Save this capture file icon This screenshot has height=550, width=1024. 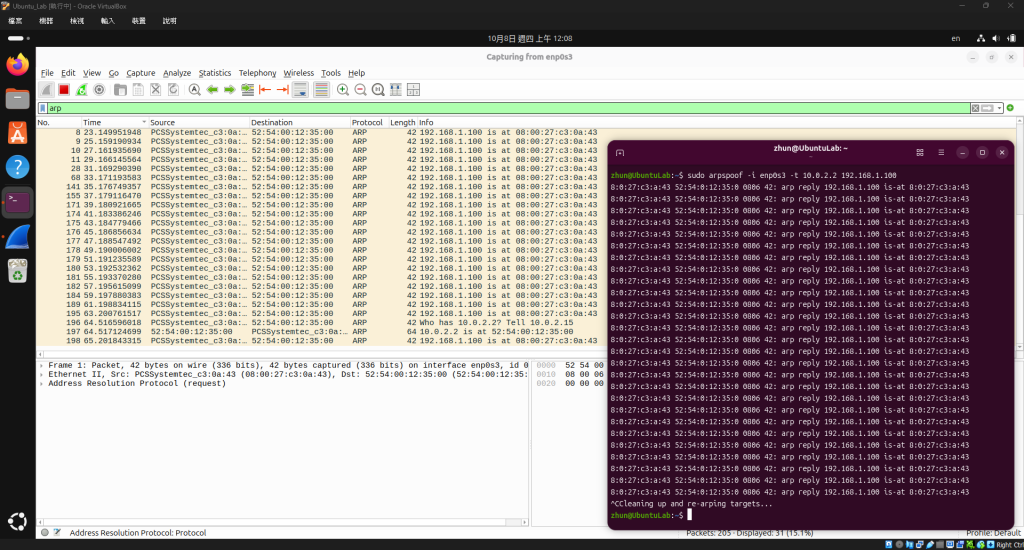coord(138,90)
